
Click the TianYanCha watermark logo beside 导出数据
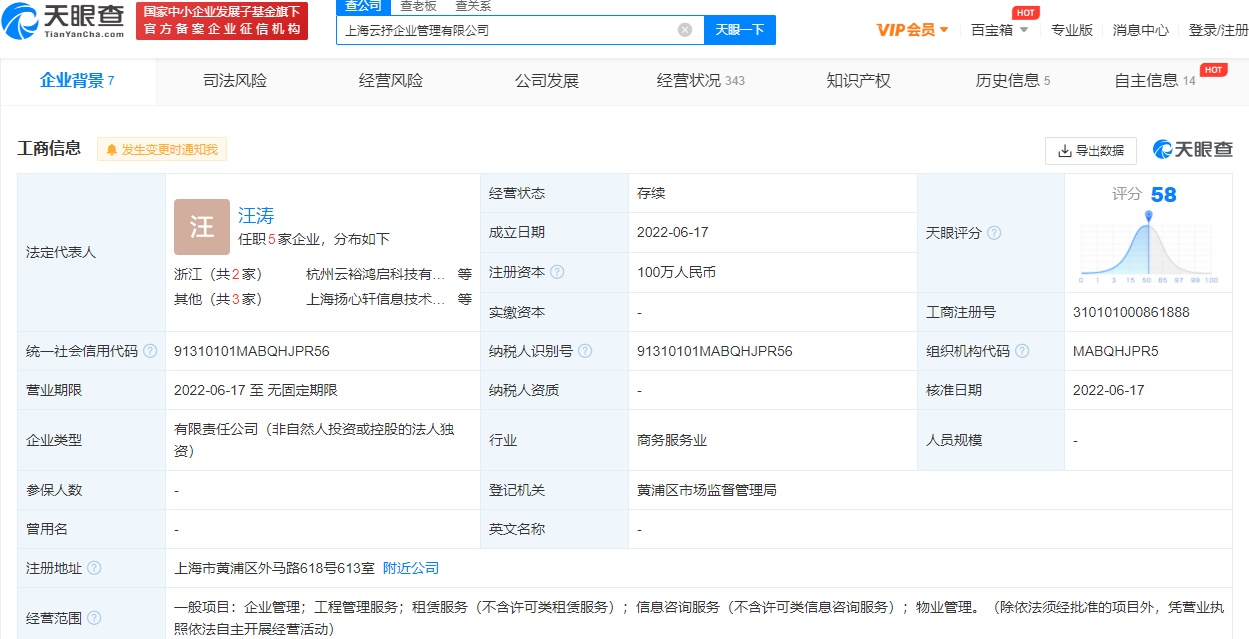click(1194, 149)
